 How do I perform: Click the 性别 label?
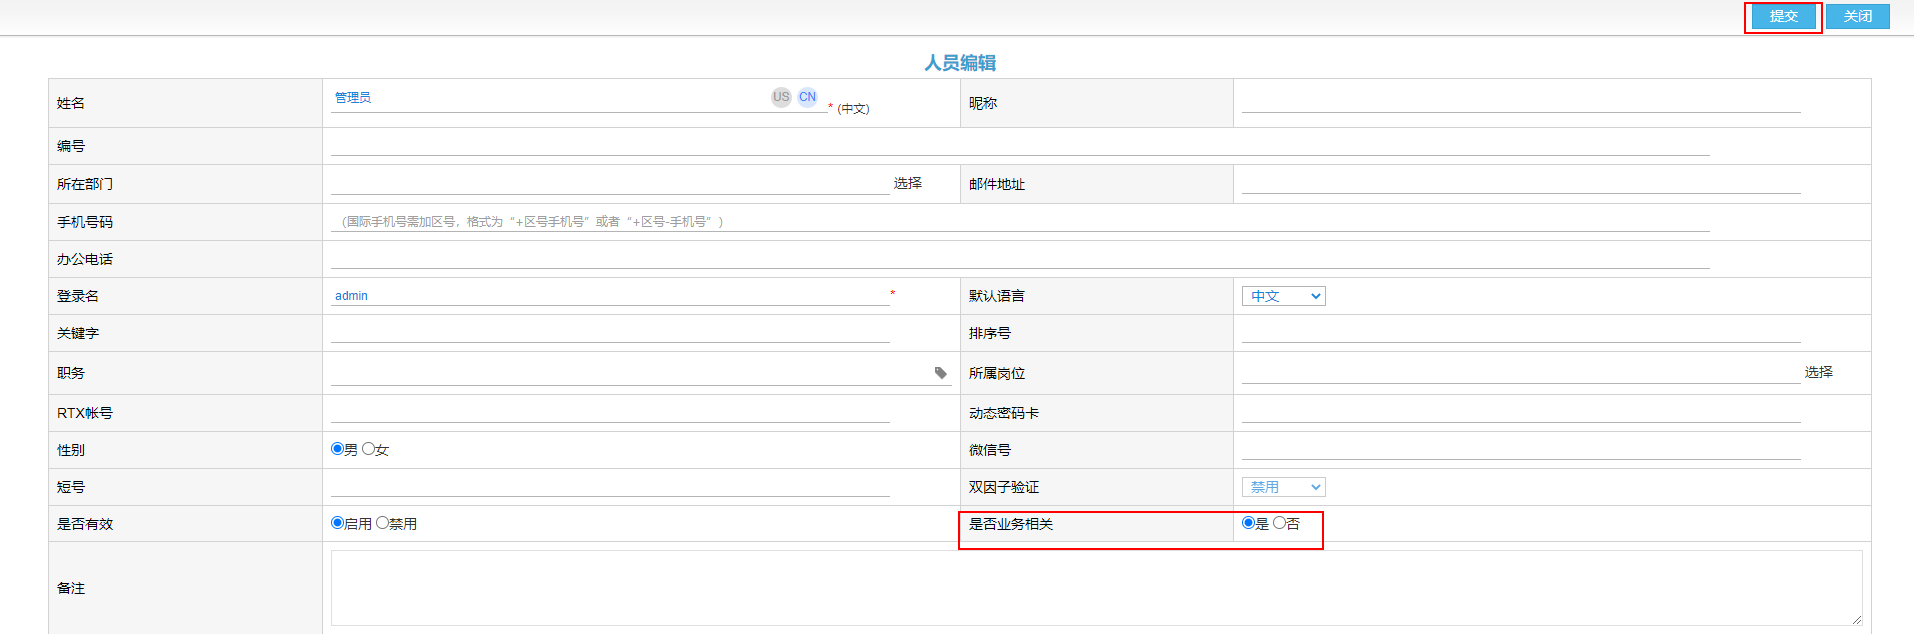pos(71,450)
